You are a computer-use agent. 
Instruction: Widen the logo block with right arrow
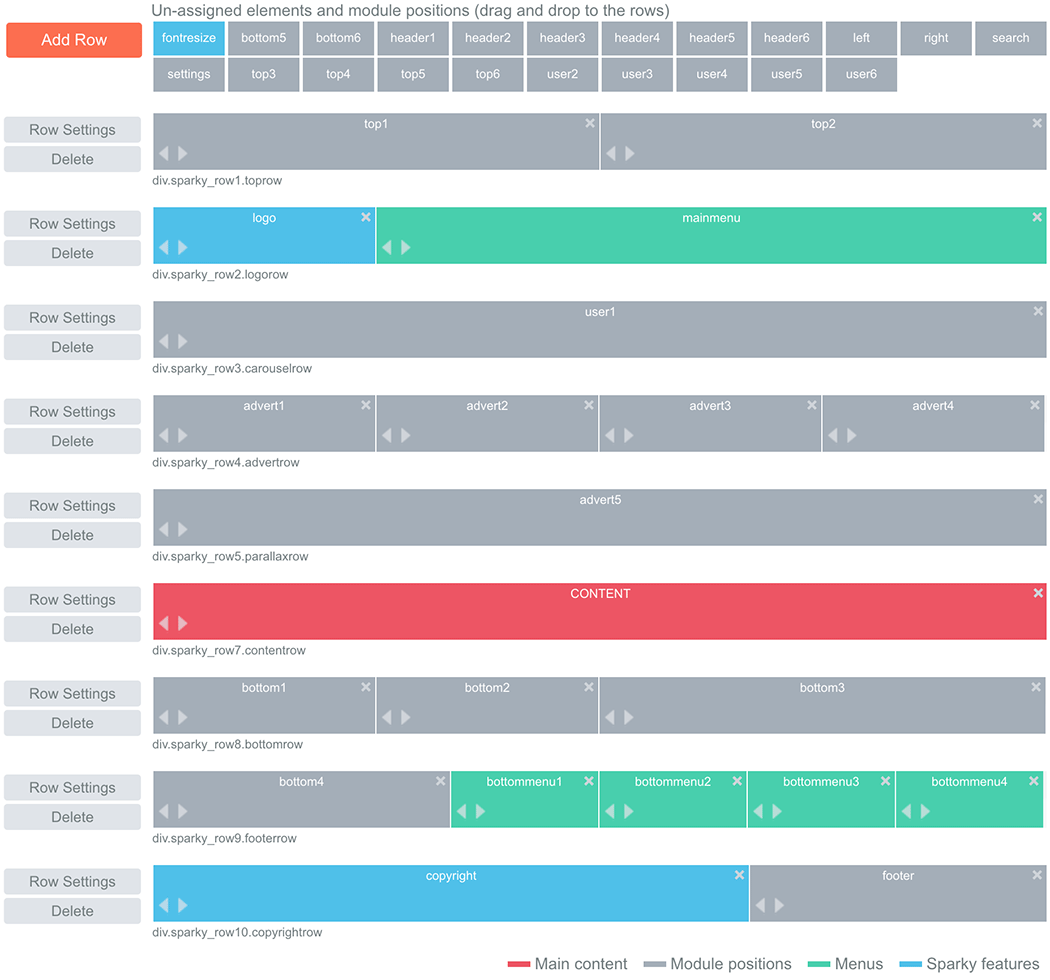pyautogui.click(x=182, y=247)
